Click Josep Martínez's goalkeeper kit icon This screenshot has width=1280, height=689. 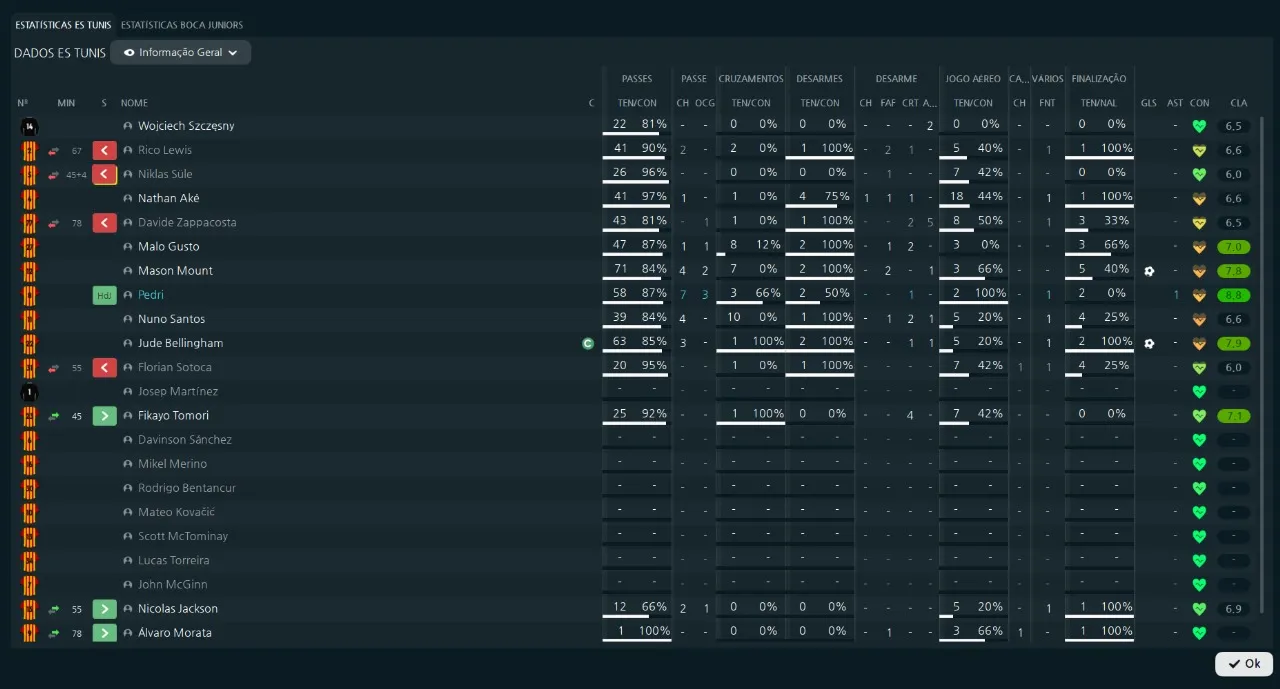(29, 391)
